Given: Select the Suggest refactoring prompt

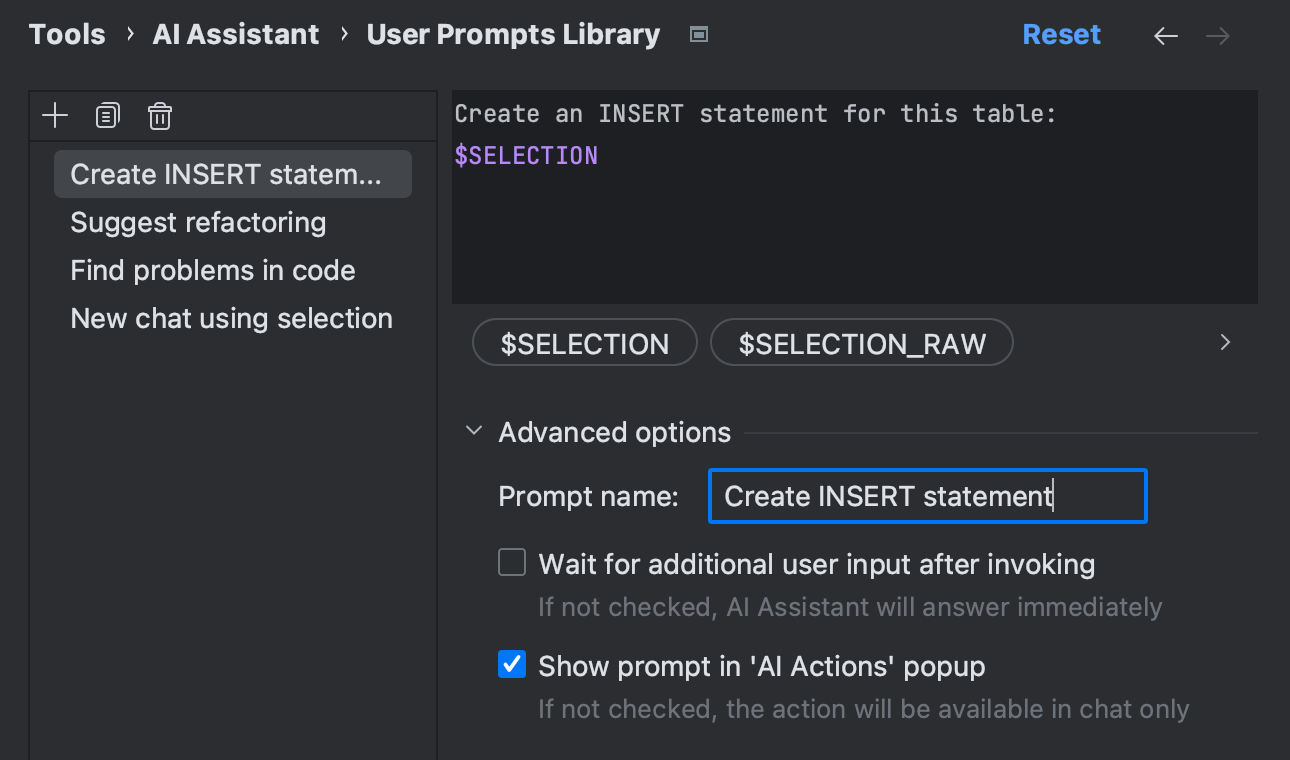Looking at the screenshot, I should (x=197, y=222).
